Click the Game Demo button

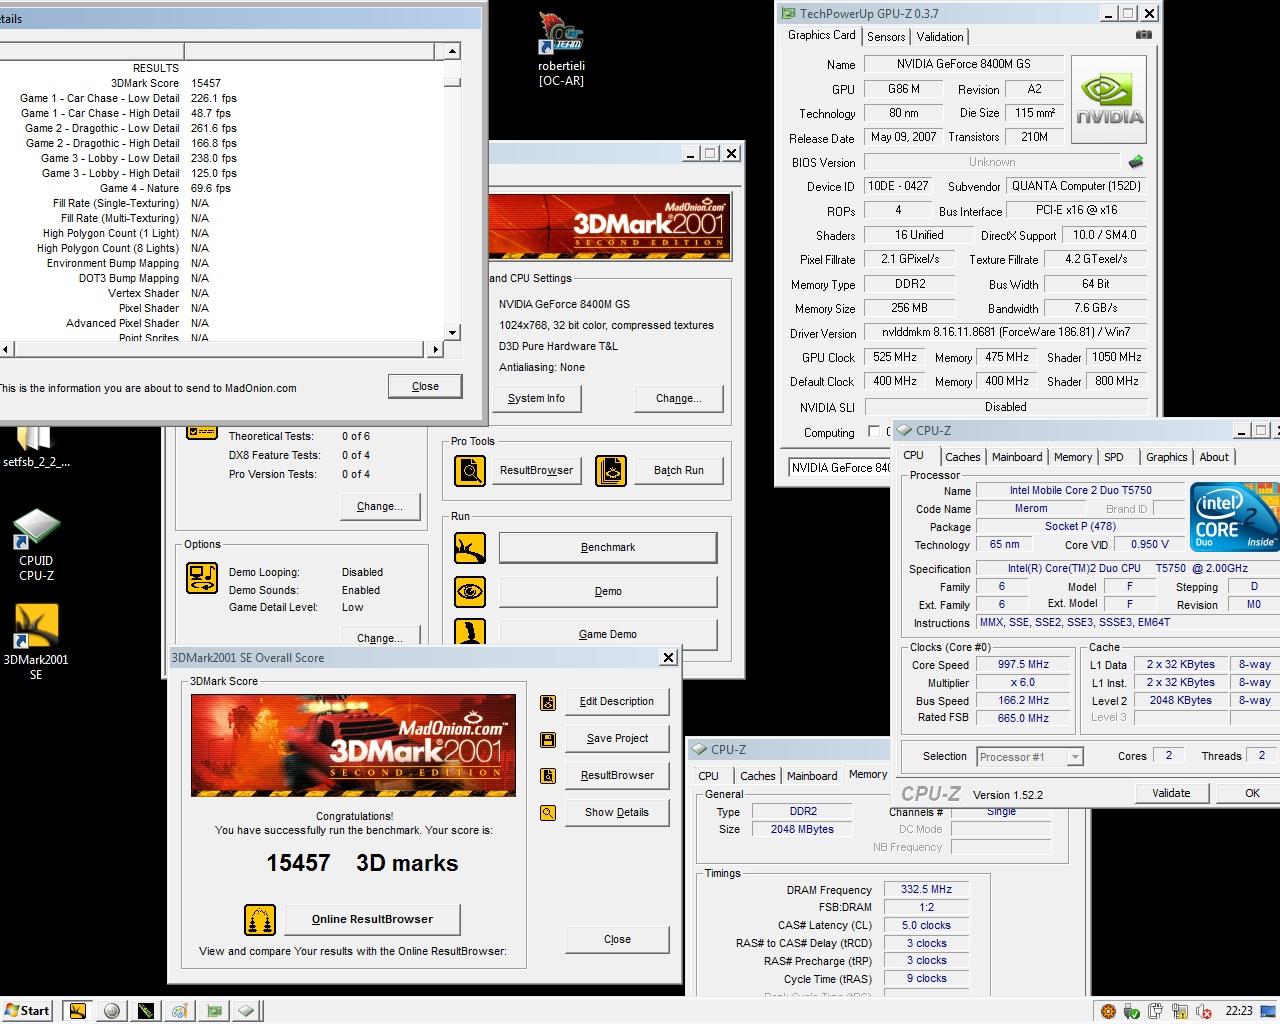[x=608, y=633]
